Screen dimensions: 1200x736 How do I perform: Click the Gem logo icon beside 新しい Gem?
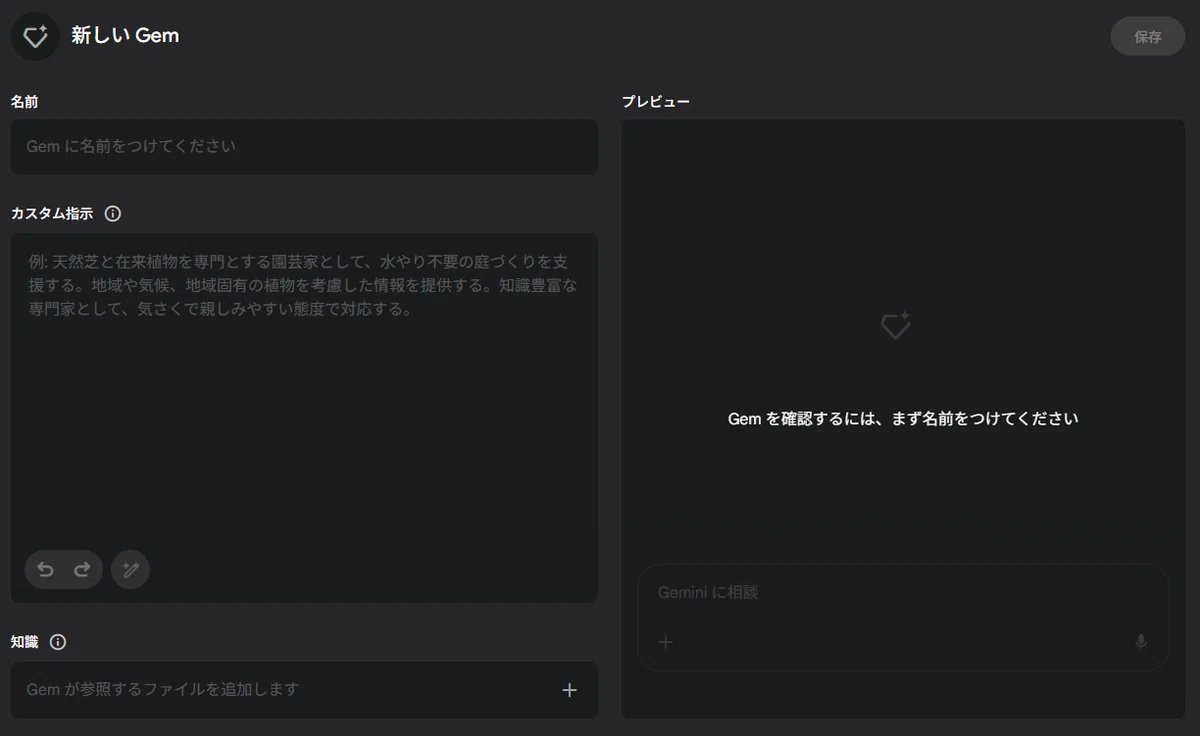(x=35, y=36)
